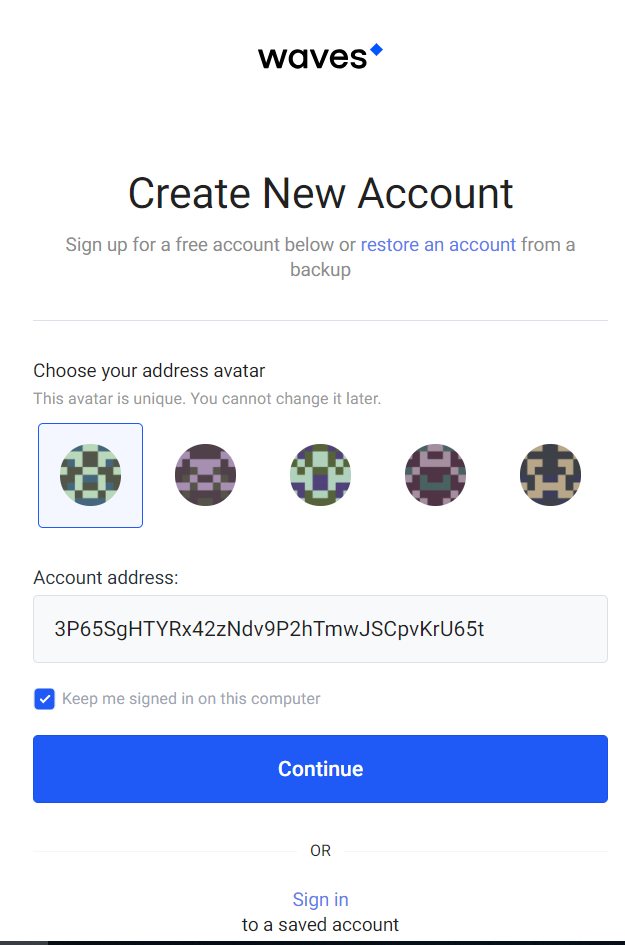
Task: Open the 'restore an account' link
Action: 438,244
